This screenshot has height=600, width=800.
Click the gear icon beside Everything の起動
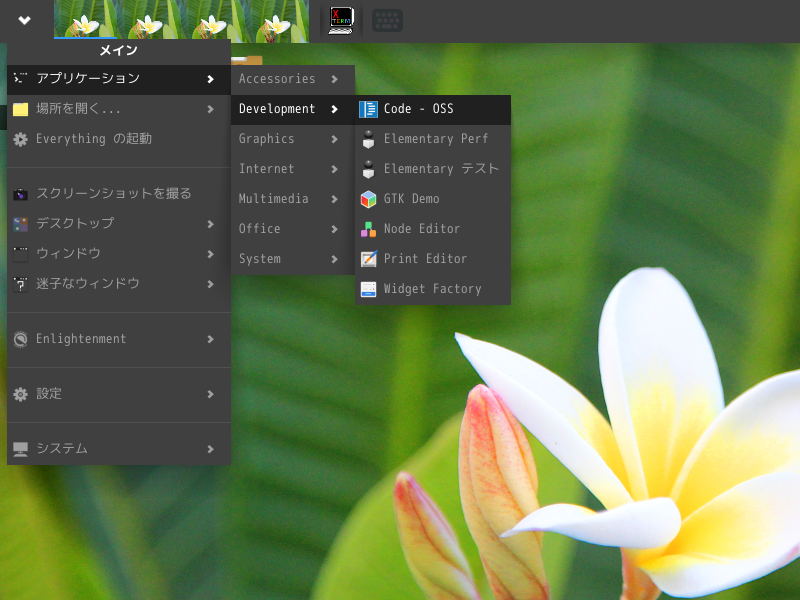(x=20, y=139)
